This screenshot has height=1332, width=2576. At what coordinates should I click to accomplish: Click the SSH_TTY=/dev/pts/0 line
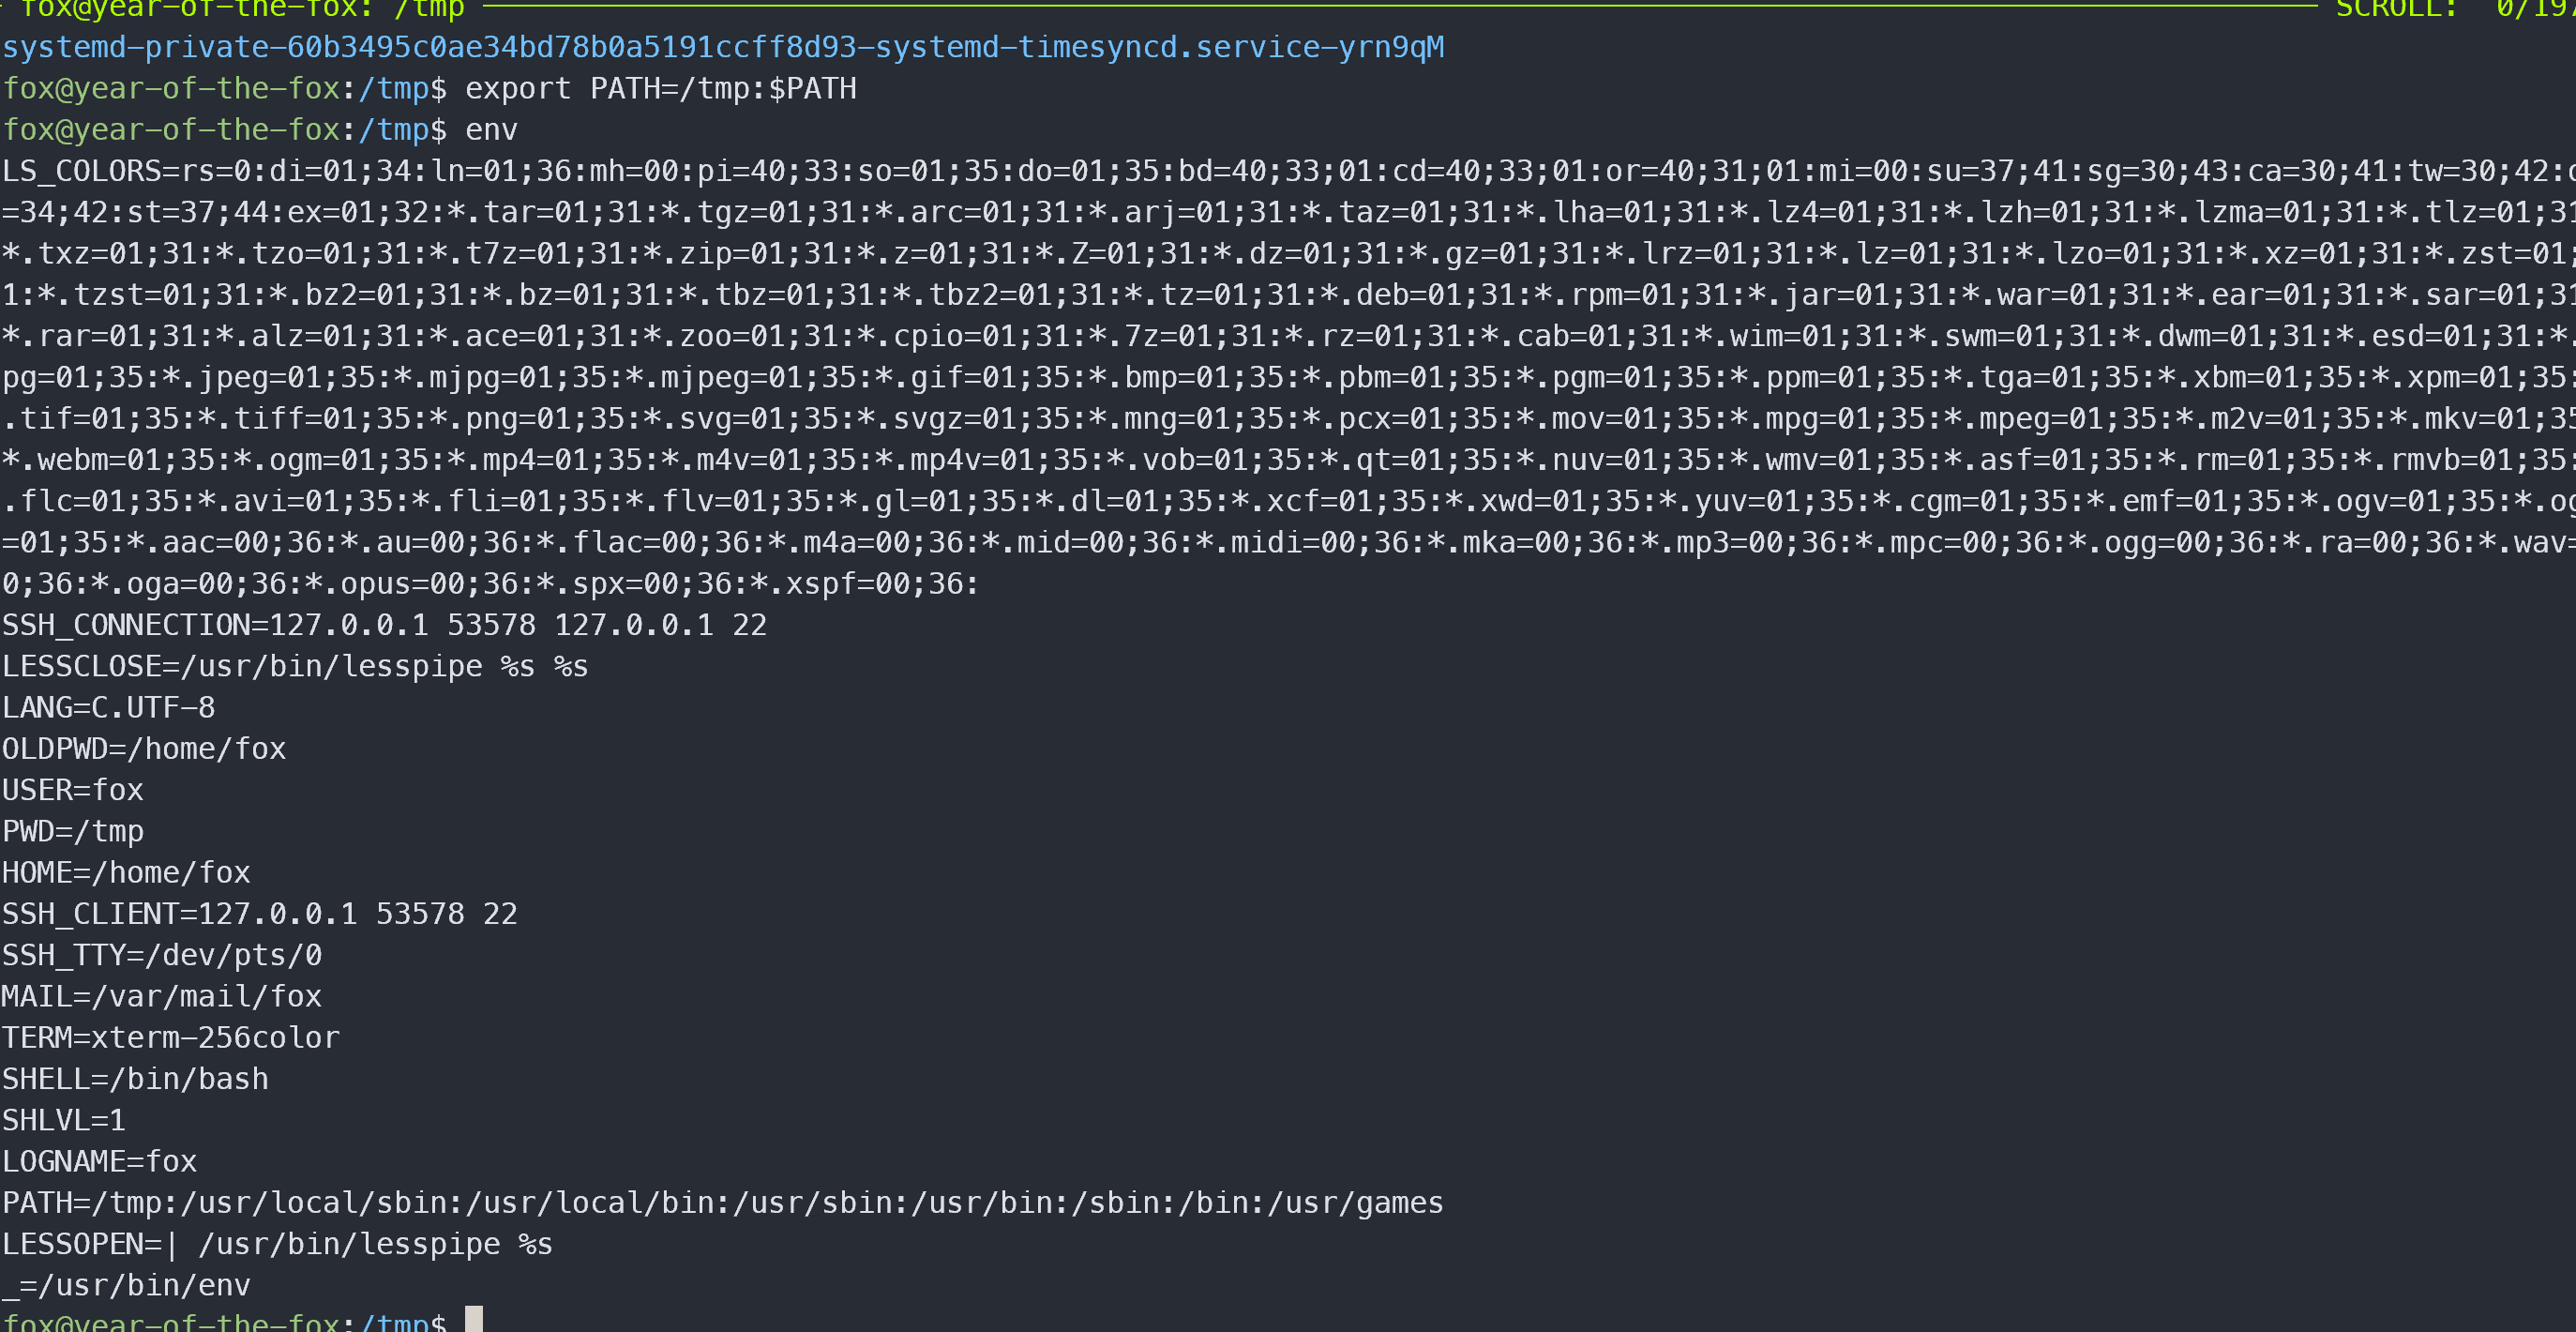tap(162, 955)
